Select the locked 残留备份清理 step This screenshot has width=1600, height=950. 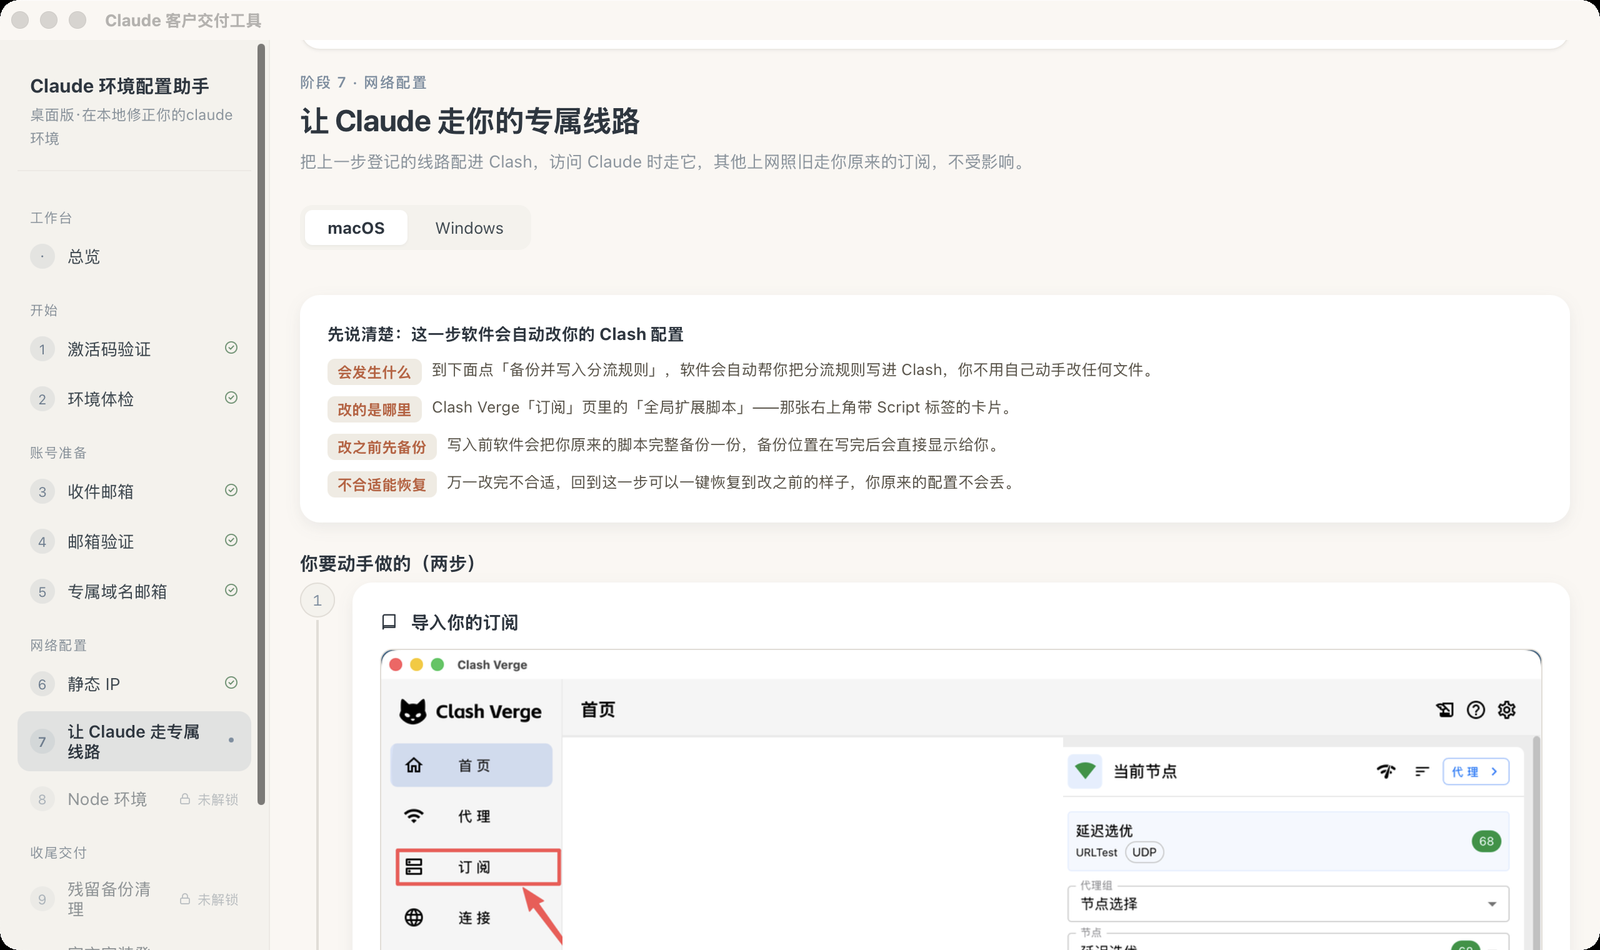[x=134, y=899]
